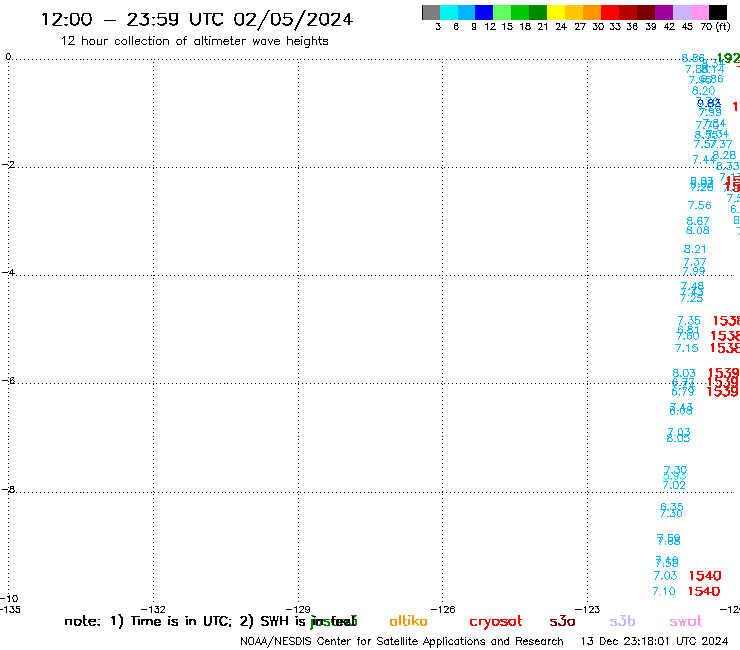Click the black legend swatch at scale end
Screen dimensions: 740x650
coord(718,12)
